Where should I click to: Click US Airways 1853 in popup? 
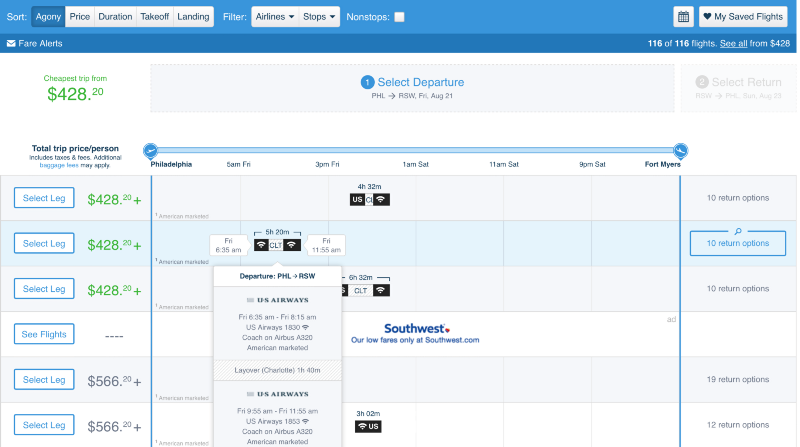pyautogui.click(x=277, y=421)
